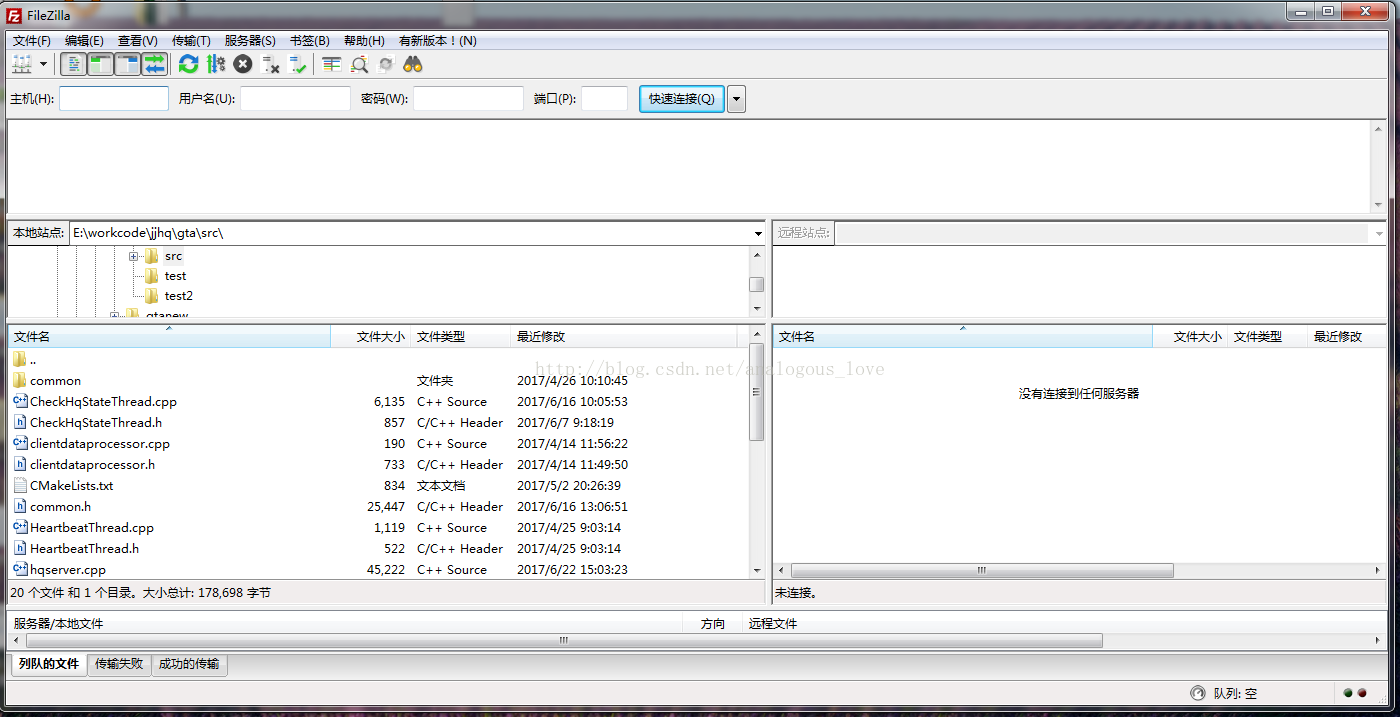Sort local files by 最近修改 column
The width and height of the screenshot is (1400, 717).
pyautogui.click(x=624, y=337)
